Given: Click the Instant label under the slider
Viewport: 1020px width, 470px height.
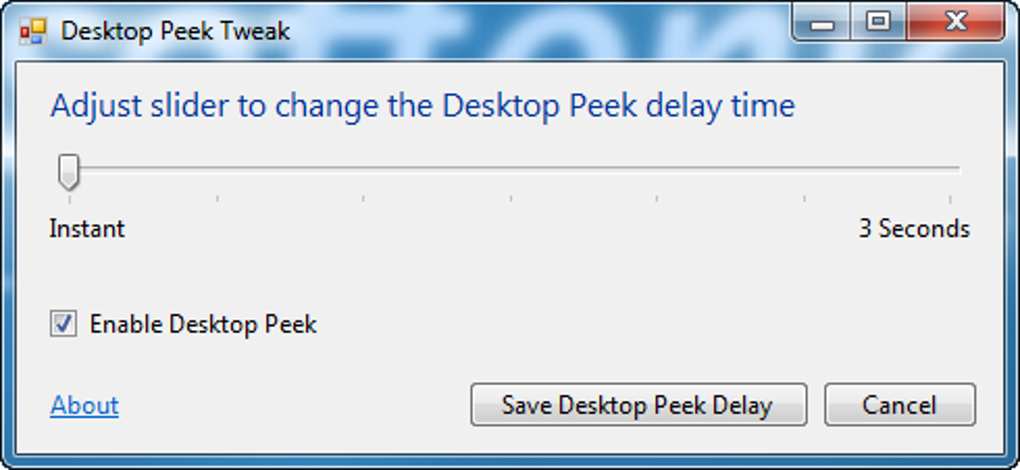Looking at the screenshot, I should (x=87, y=229).
